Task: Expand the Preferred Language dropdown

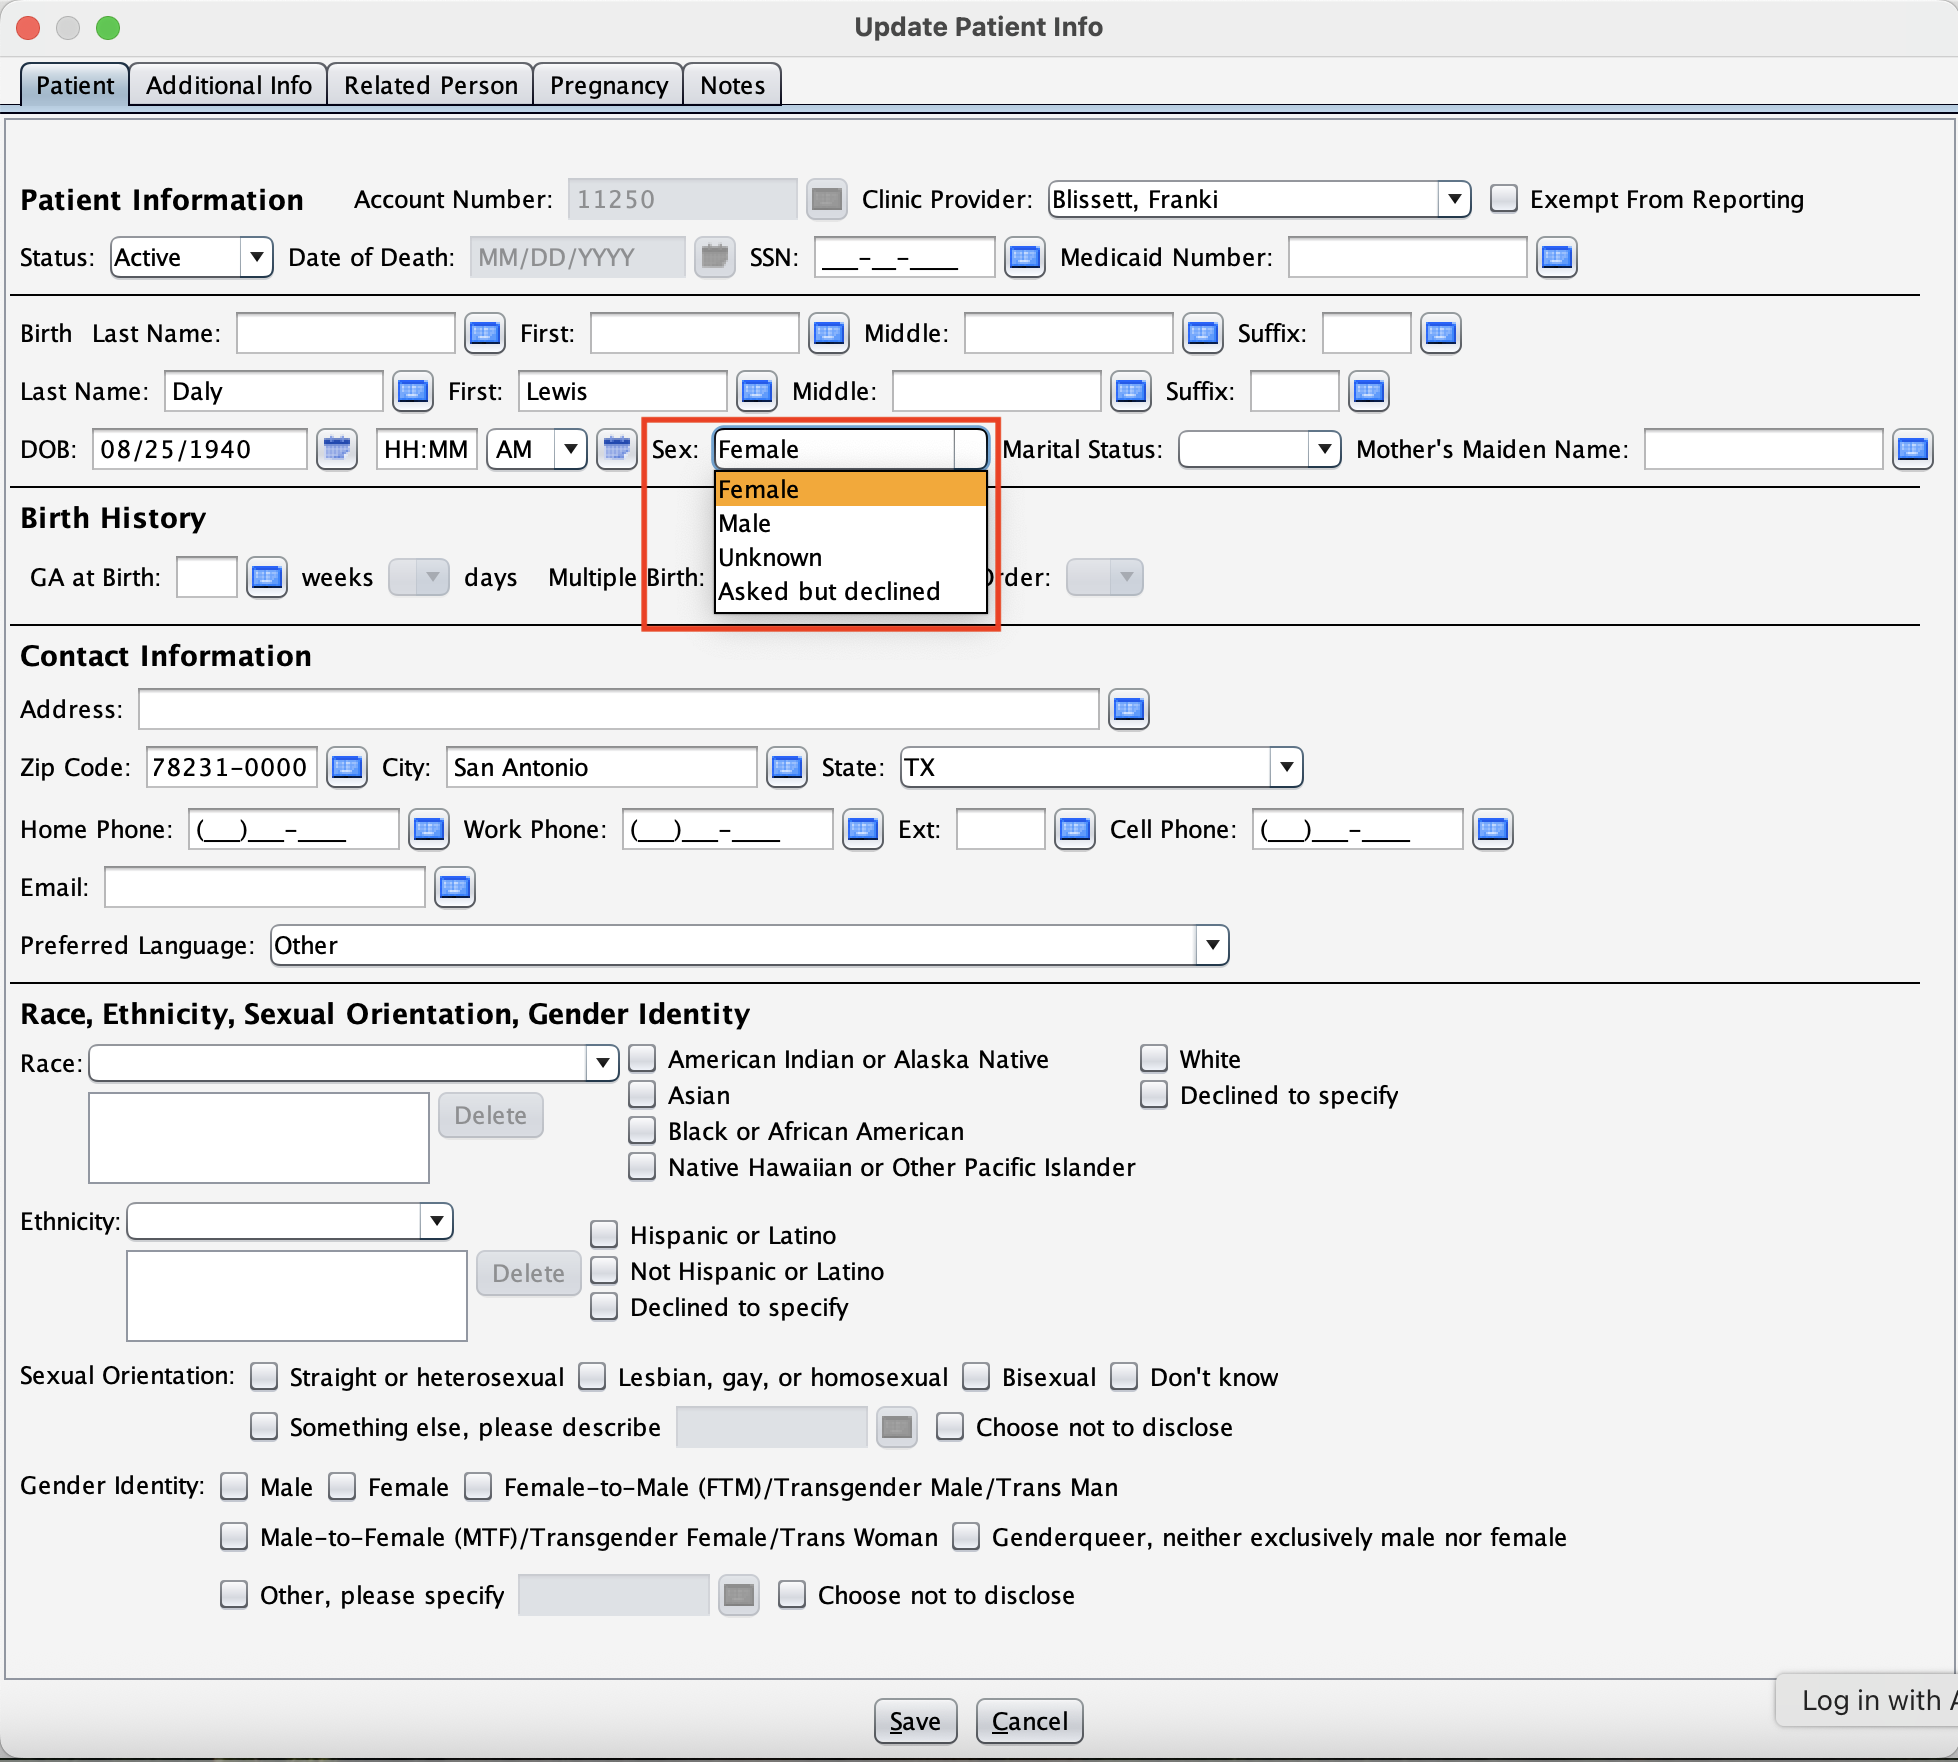Action: point(1212,946)
